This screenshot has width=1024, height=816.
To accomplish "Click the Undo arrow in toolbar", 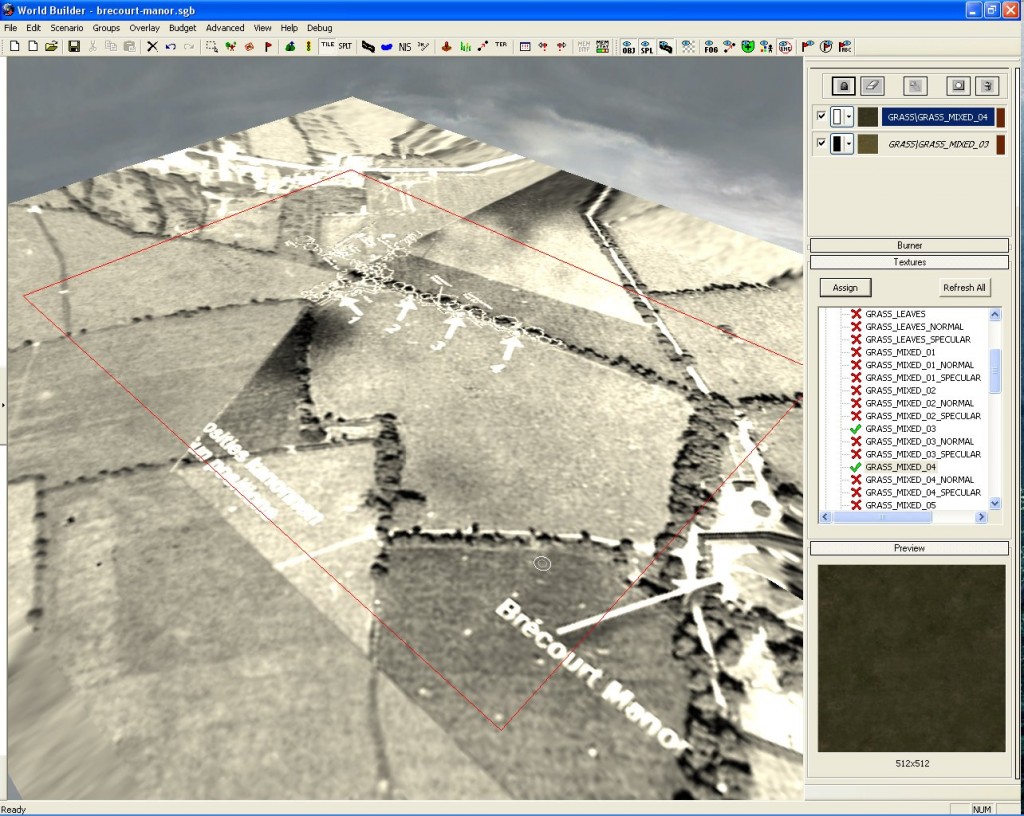I will click(171, 46).
